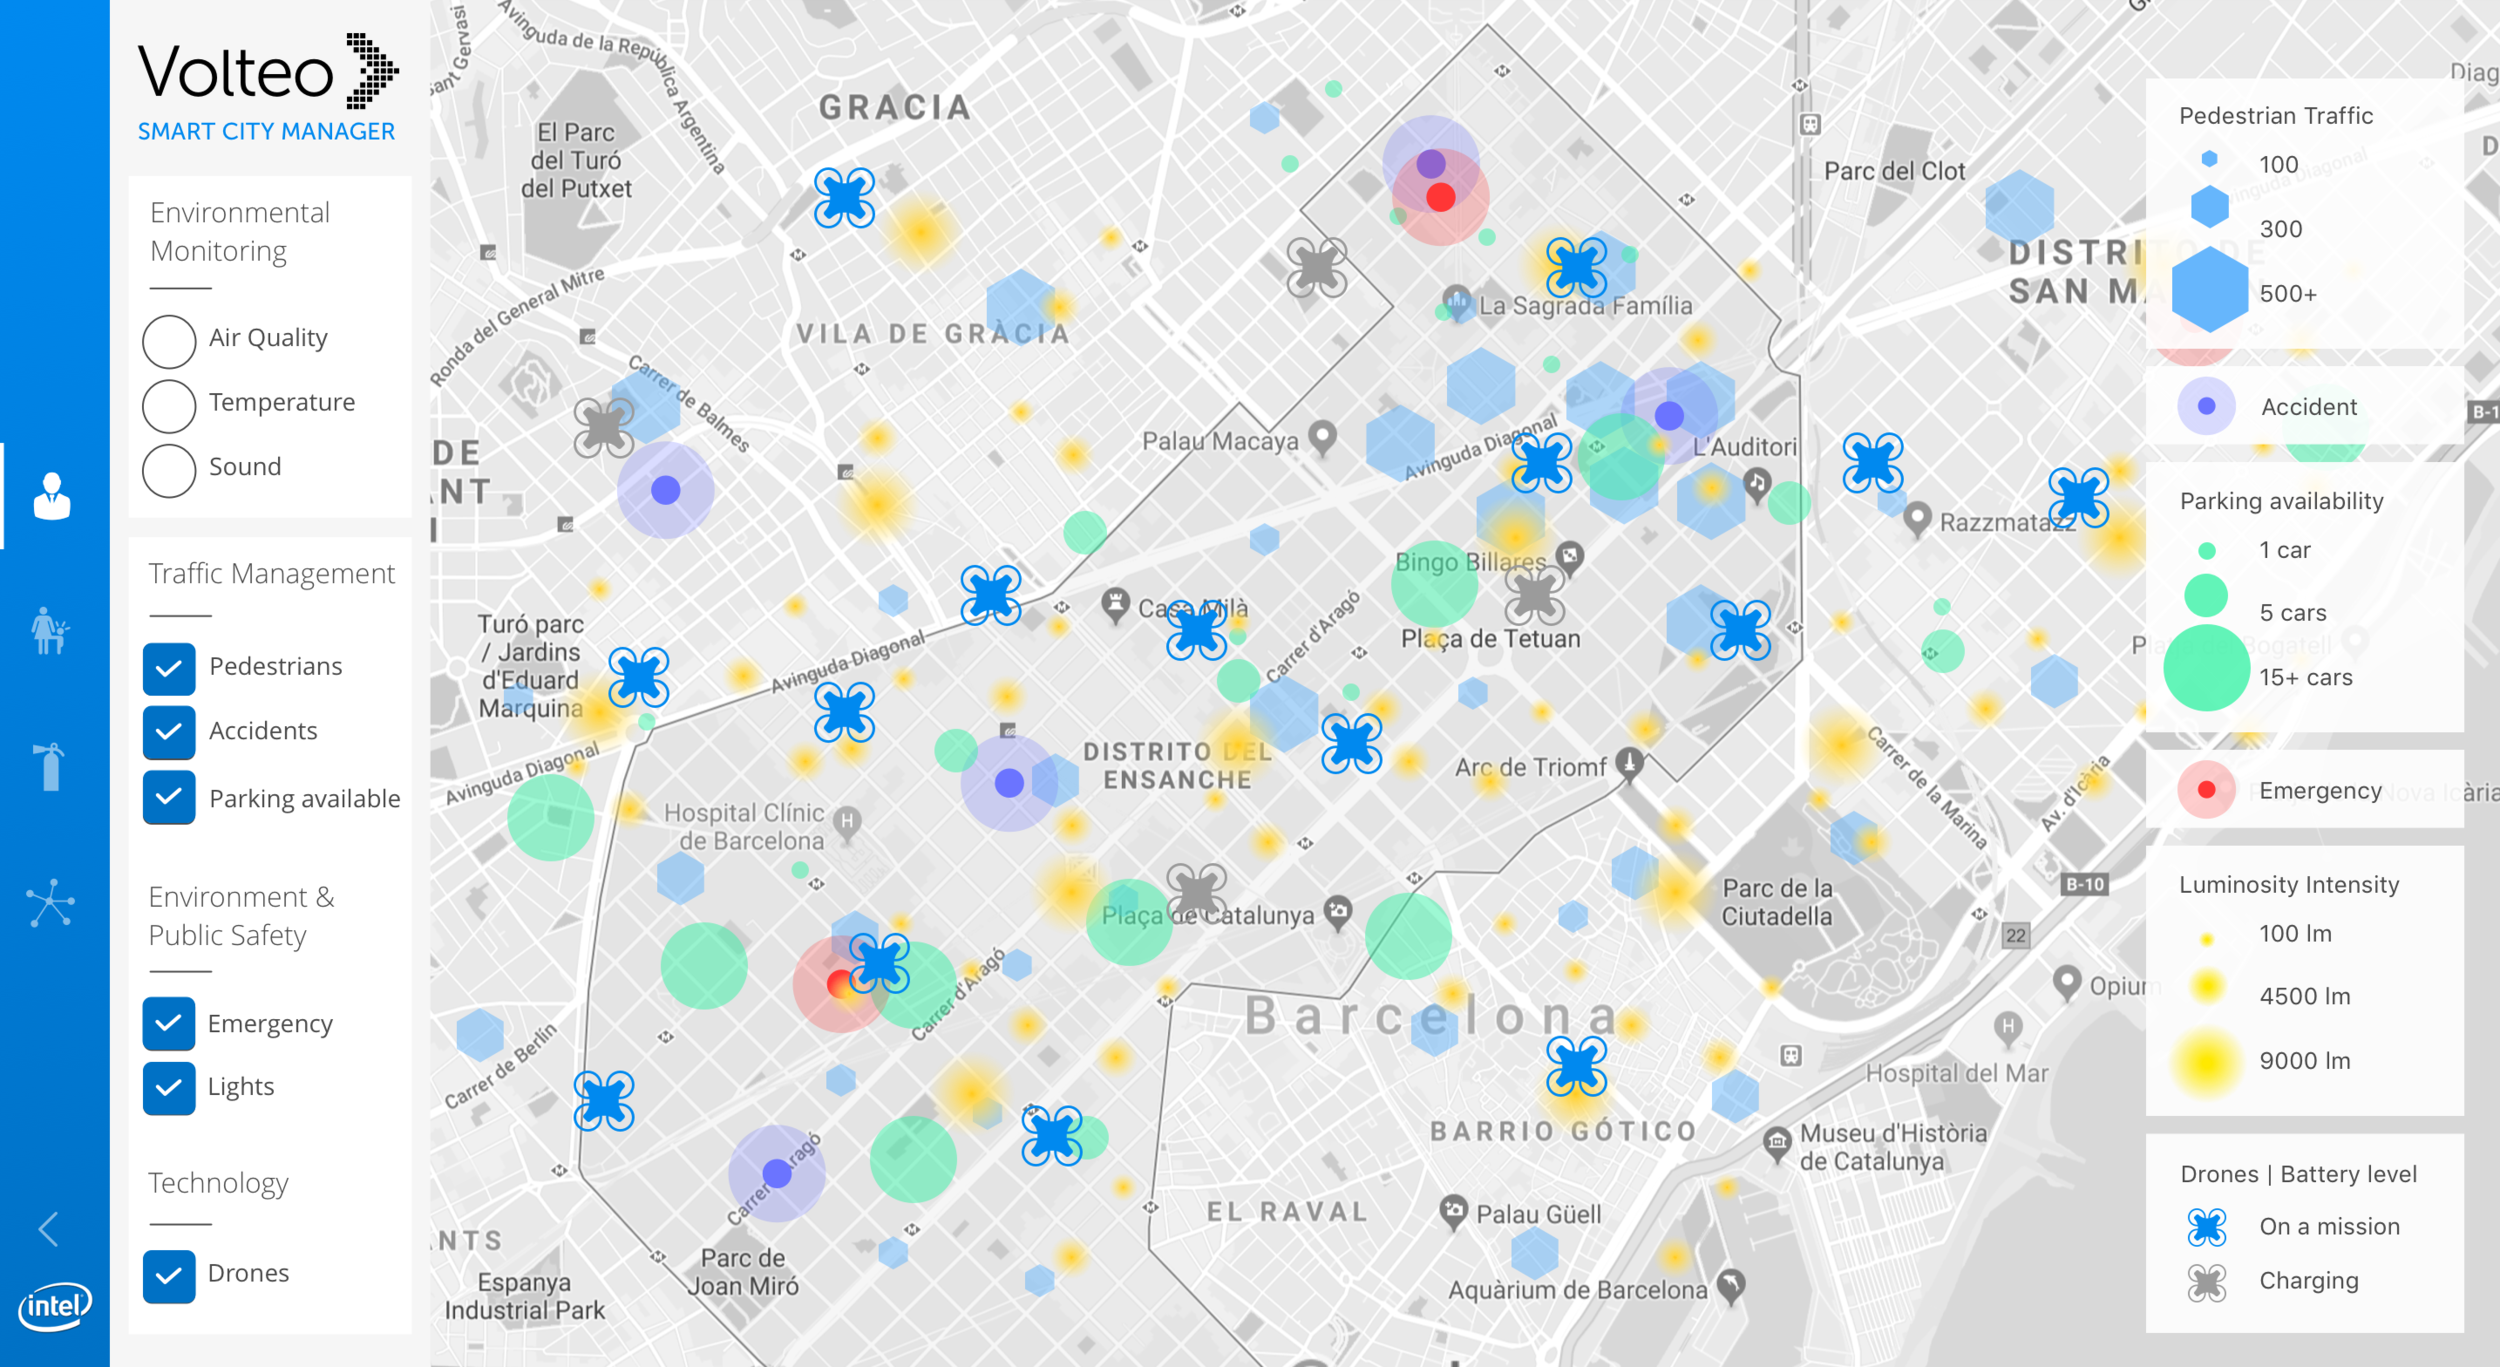Select the drone near Razzmatazz
2500x1367 pixels.
(2079, 497)
